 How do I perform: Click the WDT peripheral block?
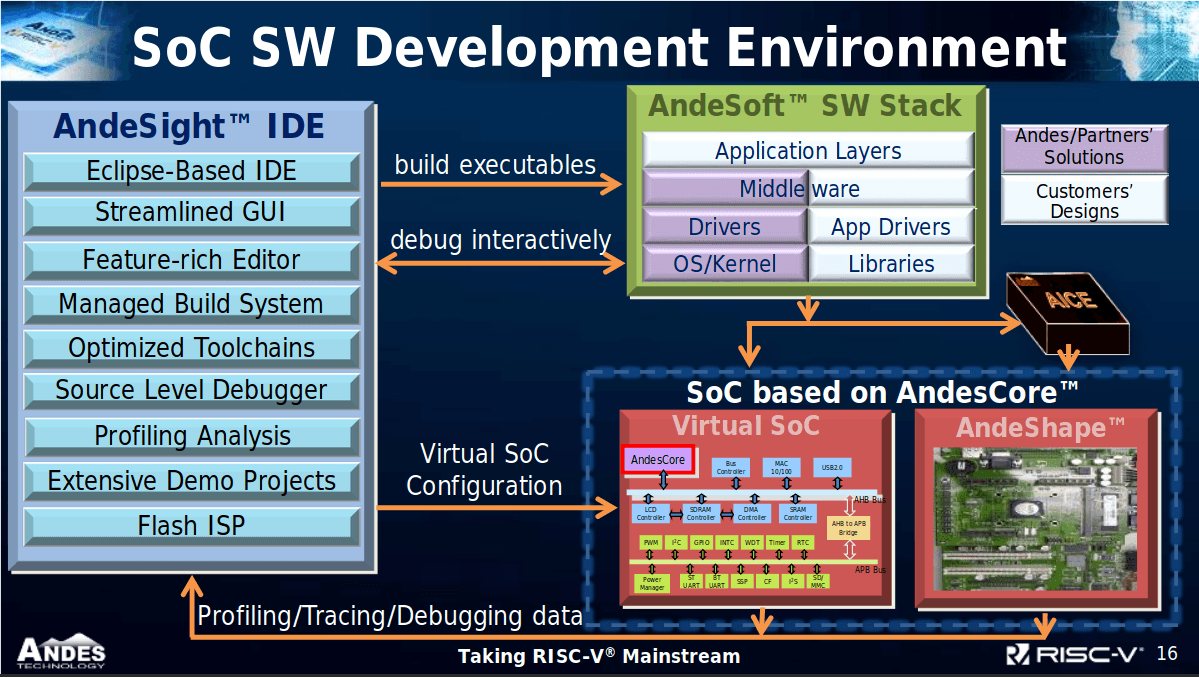coord(752,542)
